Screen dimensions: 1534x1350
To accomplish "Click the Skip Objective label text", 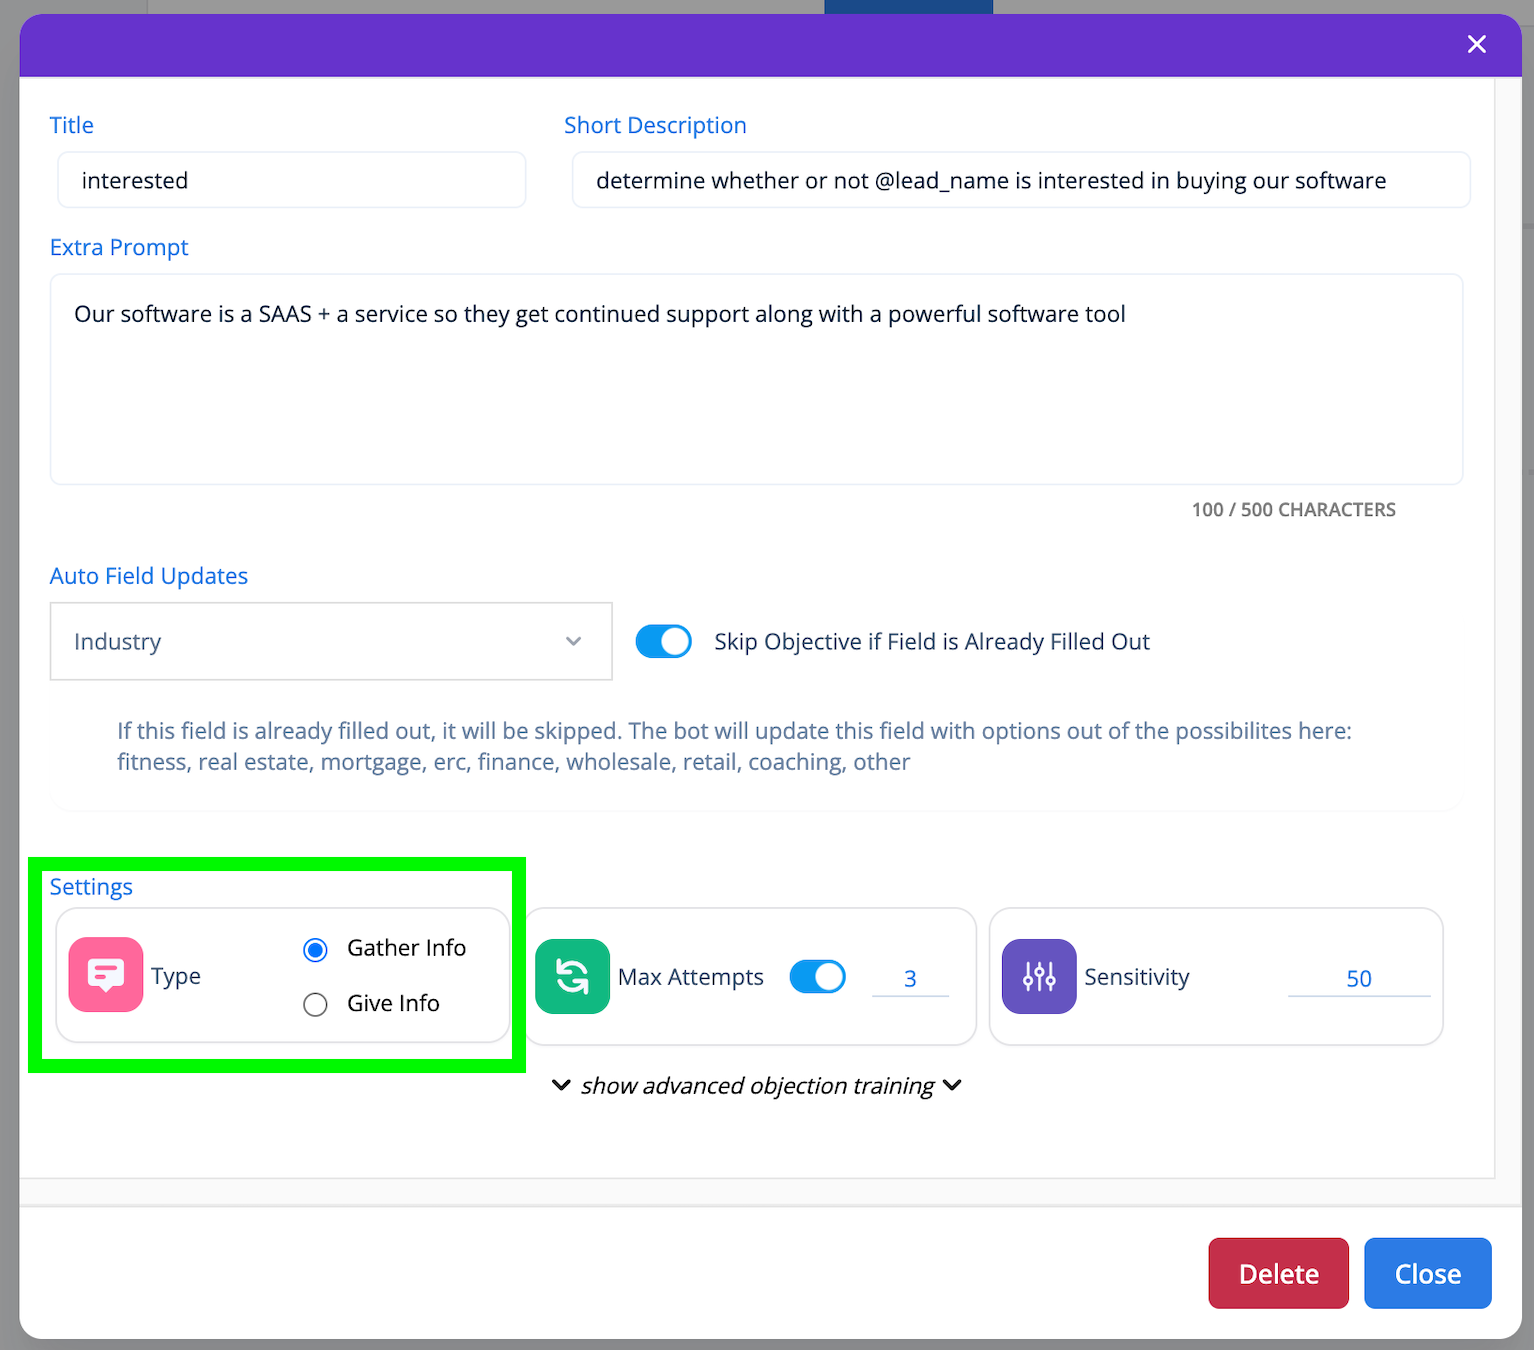I will point(932,642).
